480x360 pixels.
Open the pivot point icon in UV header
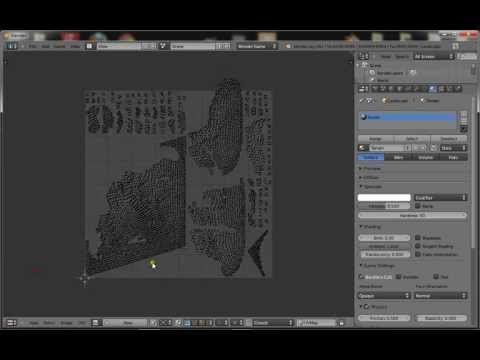pos(165,323)
